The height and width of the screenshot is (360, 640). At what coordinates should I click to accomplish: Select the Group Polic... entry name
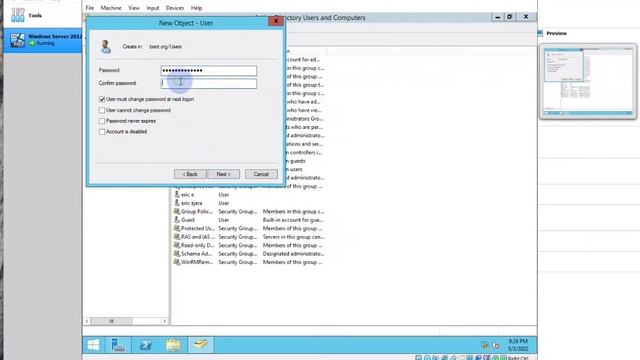point(197,211)
